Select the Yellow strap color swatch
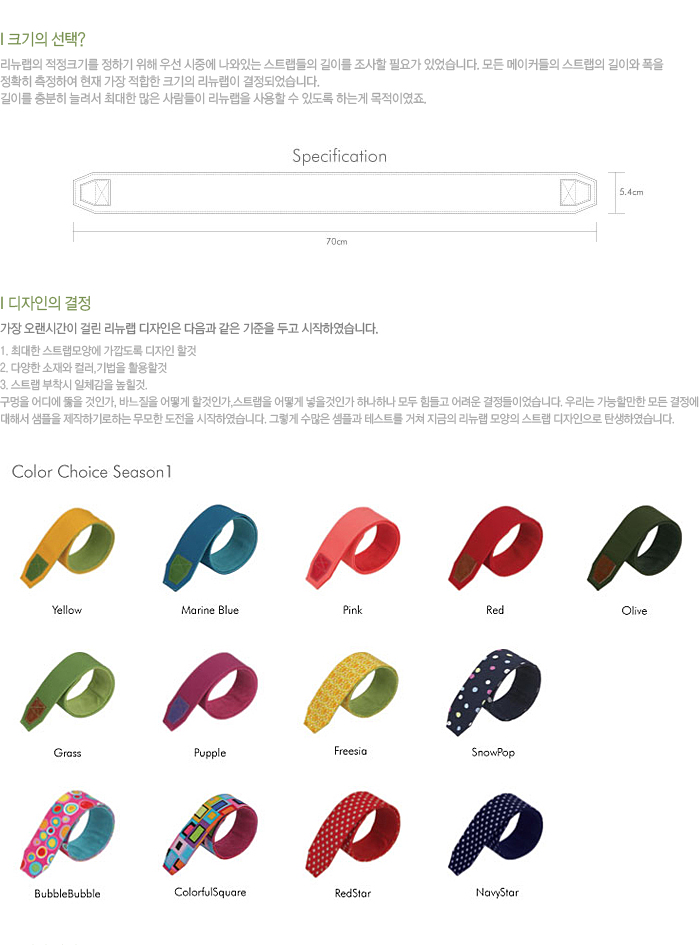The height and width of the screenshot is (945, 700). tap(68, 548)
